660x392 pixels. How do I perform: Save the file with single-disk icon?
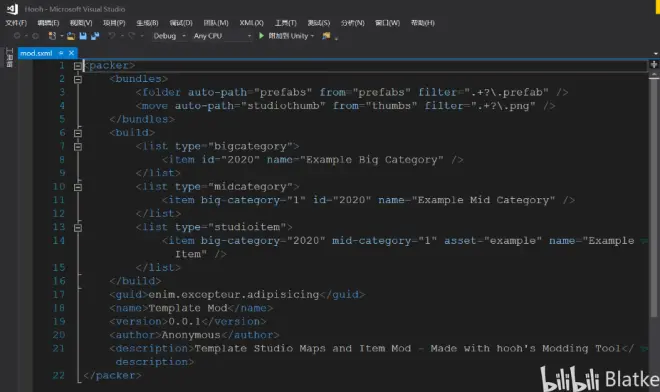click(x=83, y=36)
